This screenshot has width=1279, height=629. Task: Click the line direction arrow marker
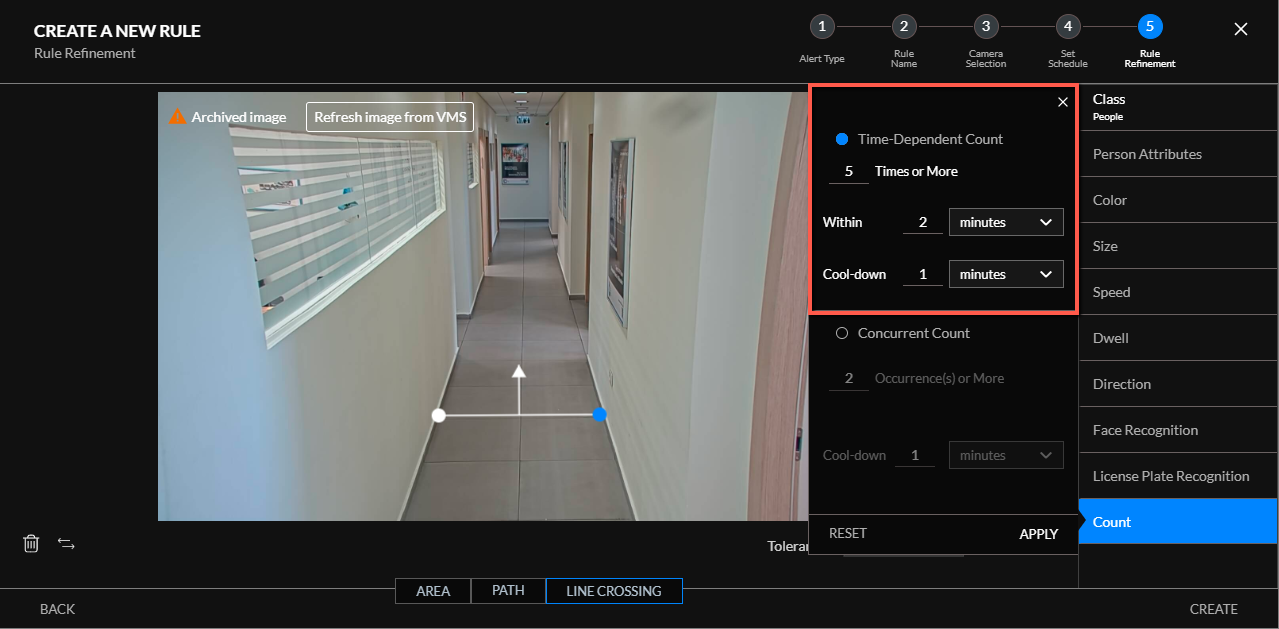[x=518, y=372]
